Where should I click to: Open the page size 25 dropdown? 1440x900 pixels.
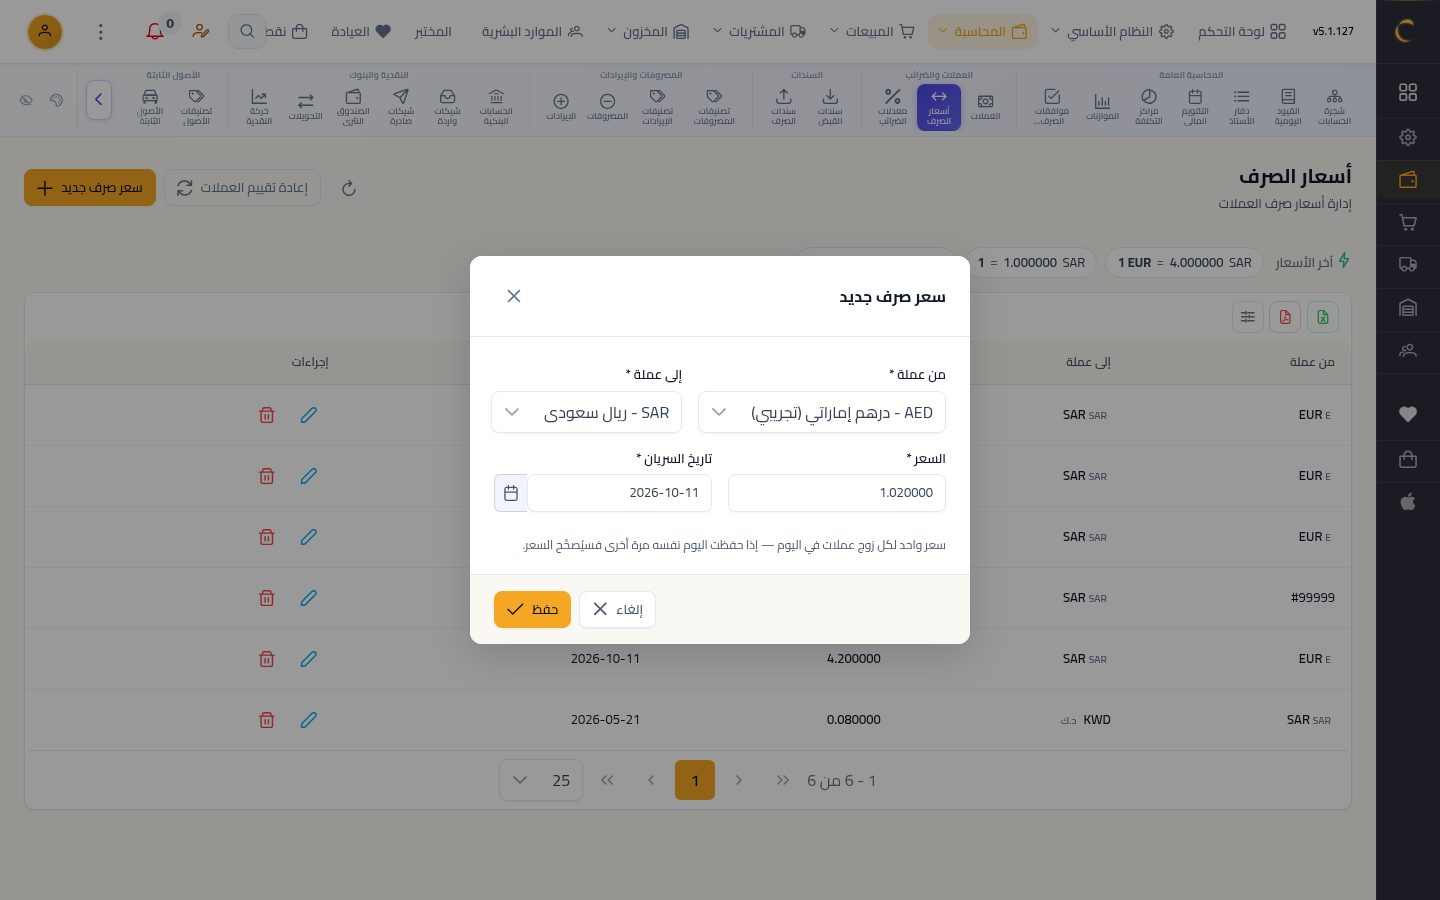[x=542, y=780]
